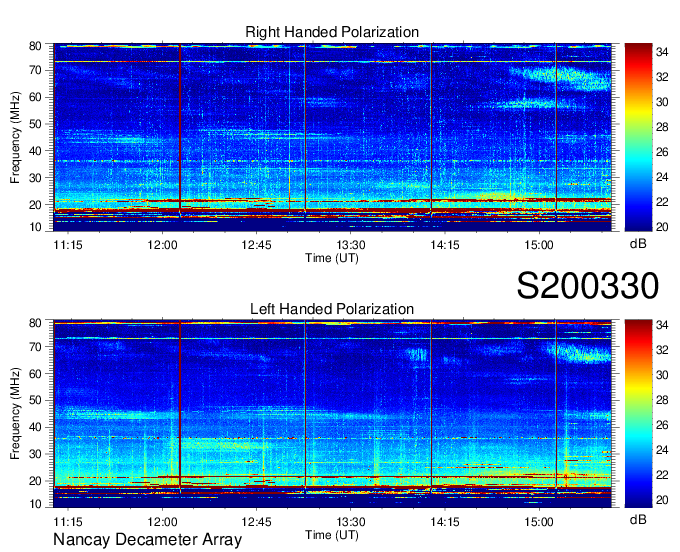Screen dimensions: 680x552
Task: Select the "S200330" event label
Action: tap(588, 286)
